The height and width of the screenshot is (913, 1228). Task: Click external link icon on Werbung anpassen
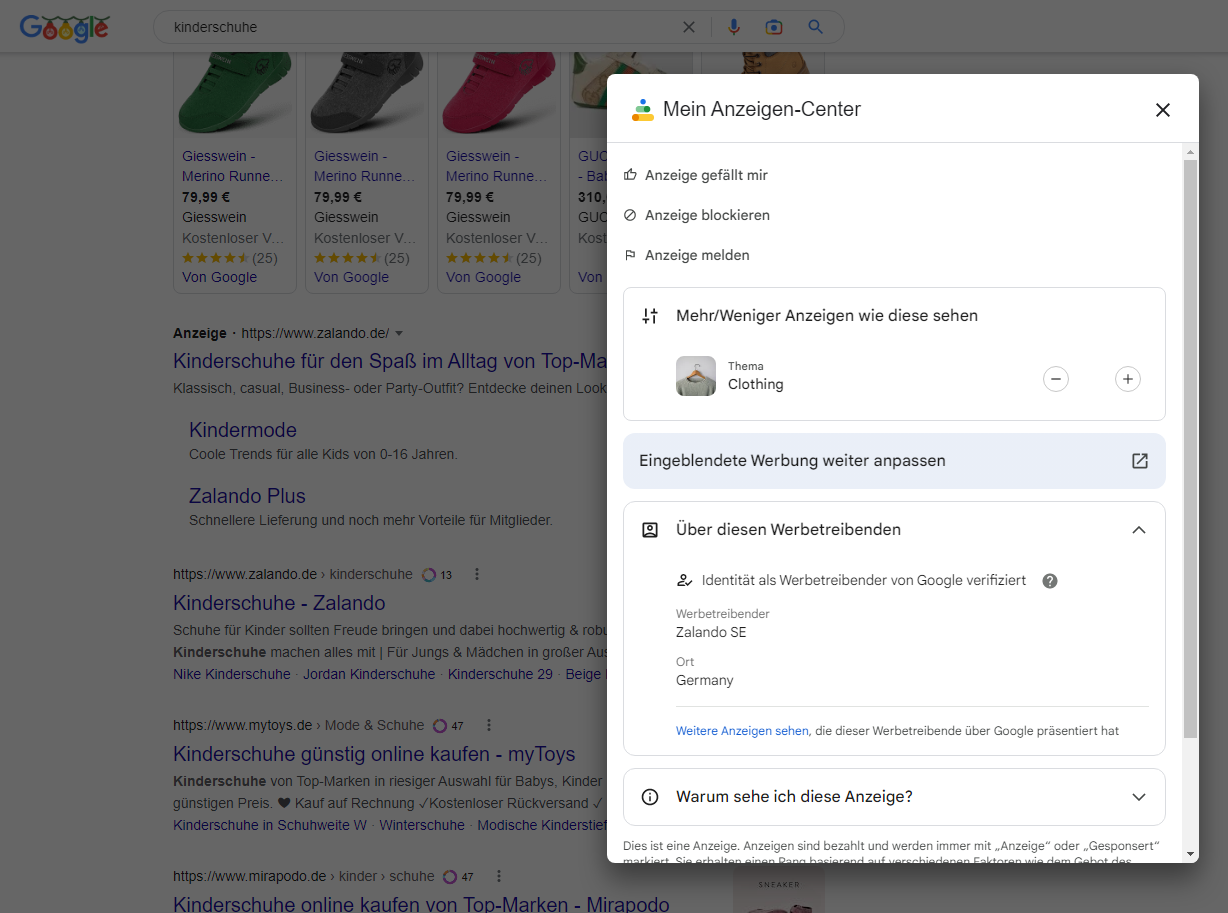coord(1140,461)
